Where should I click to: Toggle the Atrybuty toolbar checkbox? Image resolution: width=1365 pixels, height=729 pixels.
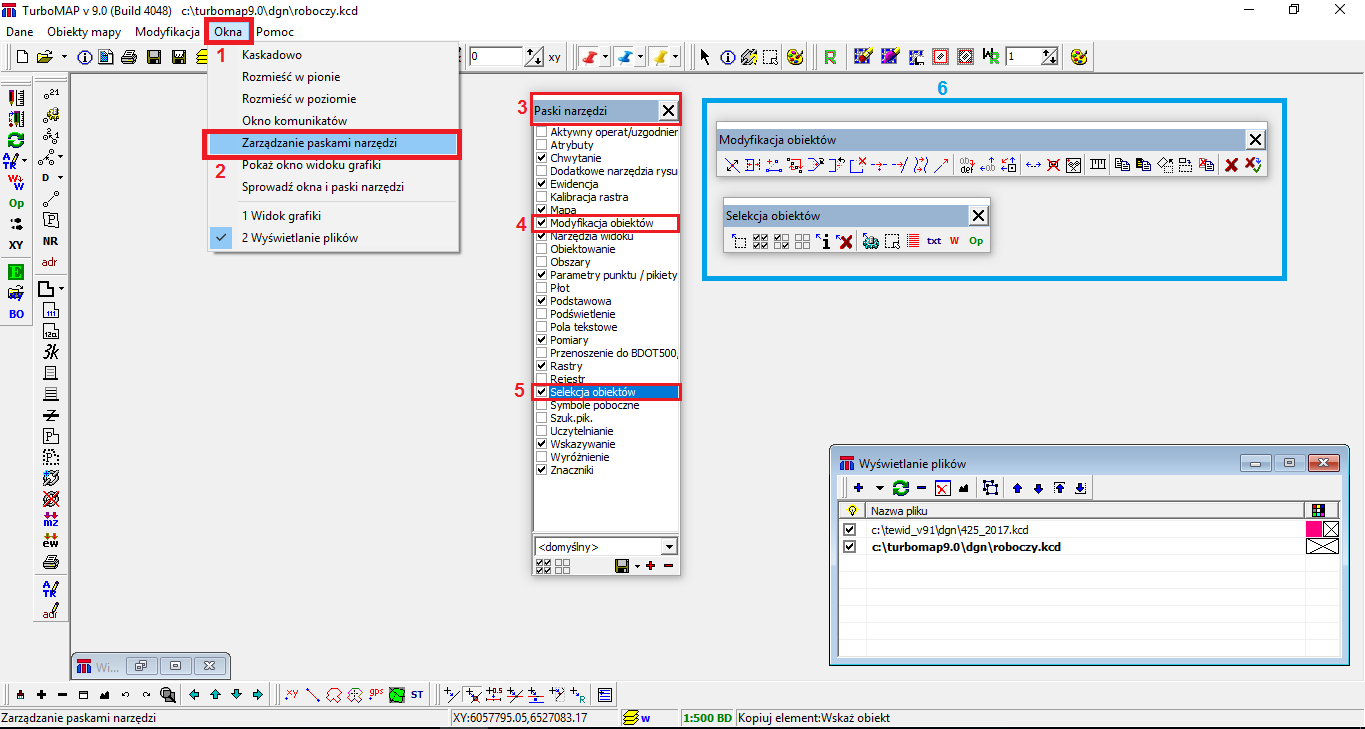coord(541,145)
